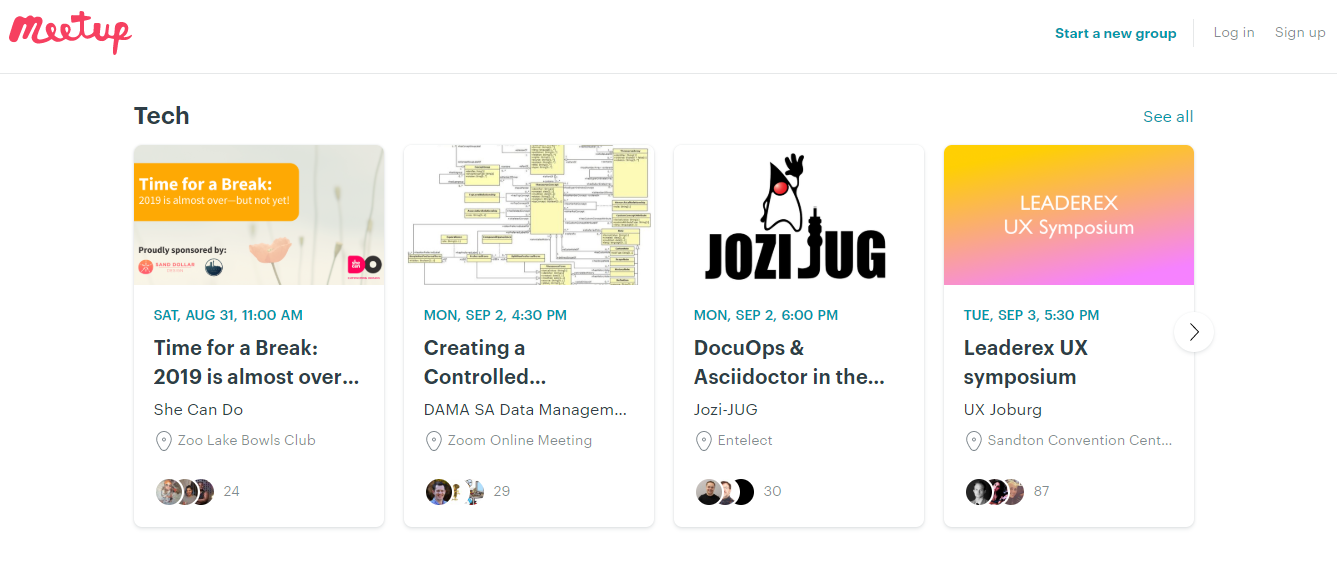This screenshot has height=583, width=1337.
Task: Click attendee avatars on DAMA SA event
Action: [x=455, y=491]
